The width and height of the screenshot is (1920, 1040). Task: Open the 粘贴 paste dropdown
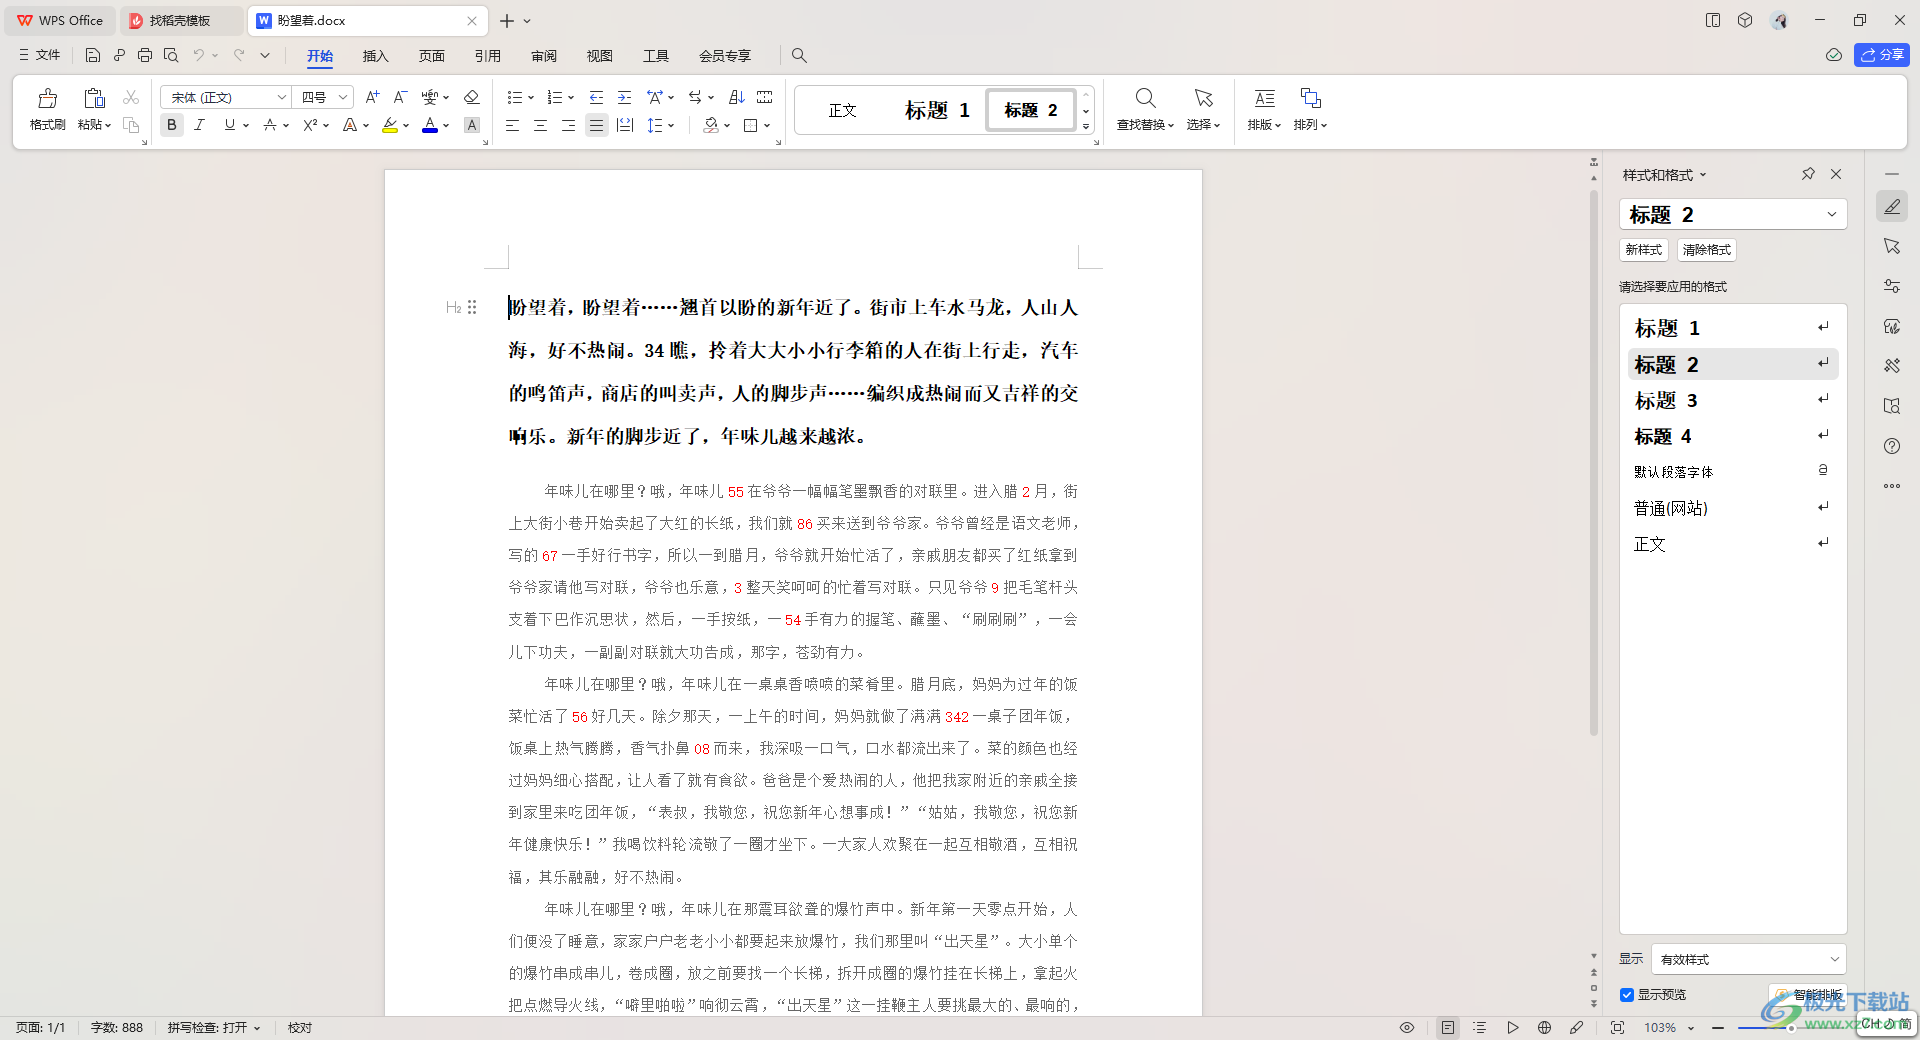[95, 125]
